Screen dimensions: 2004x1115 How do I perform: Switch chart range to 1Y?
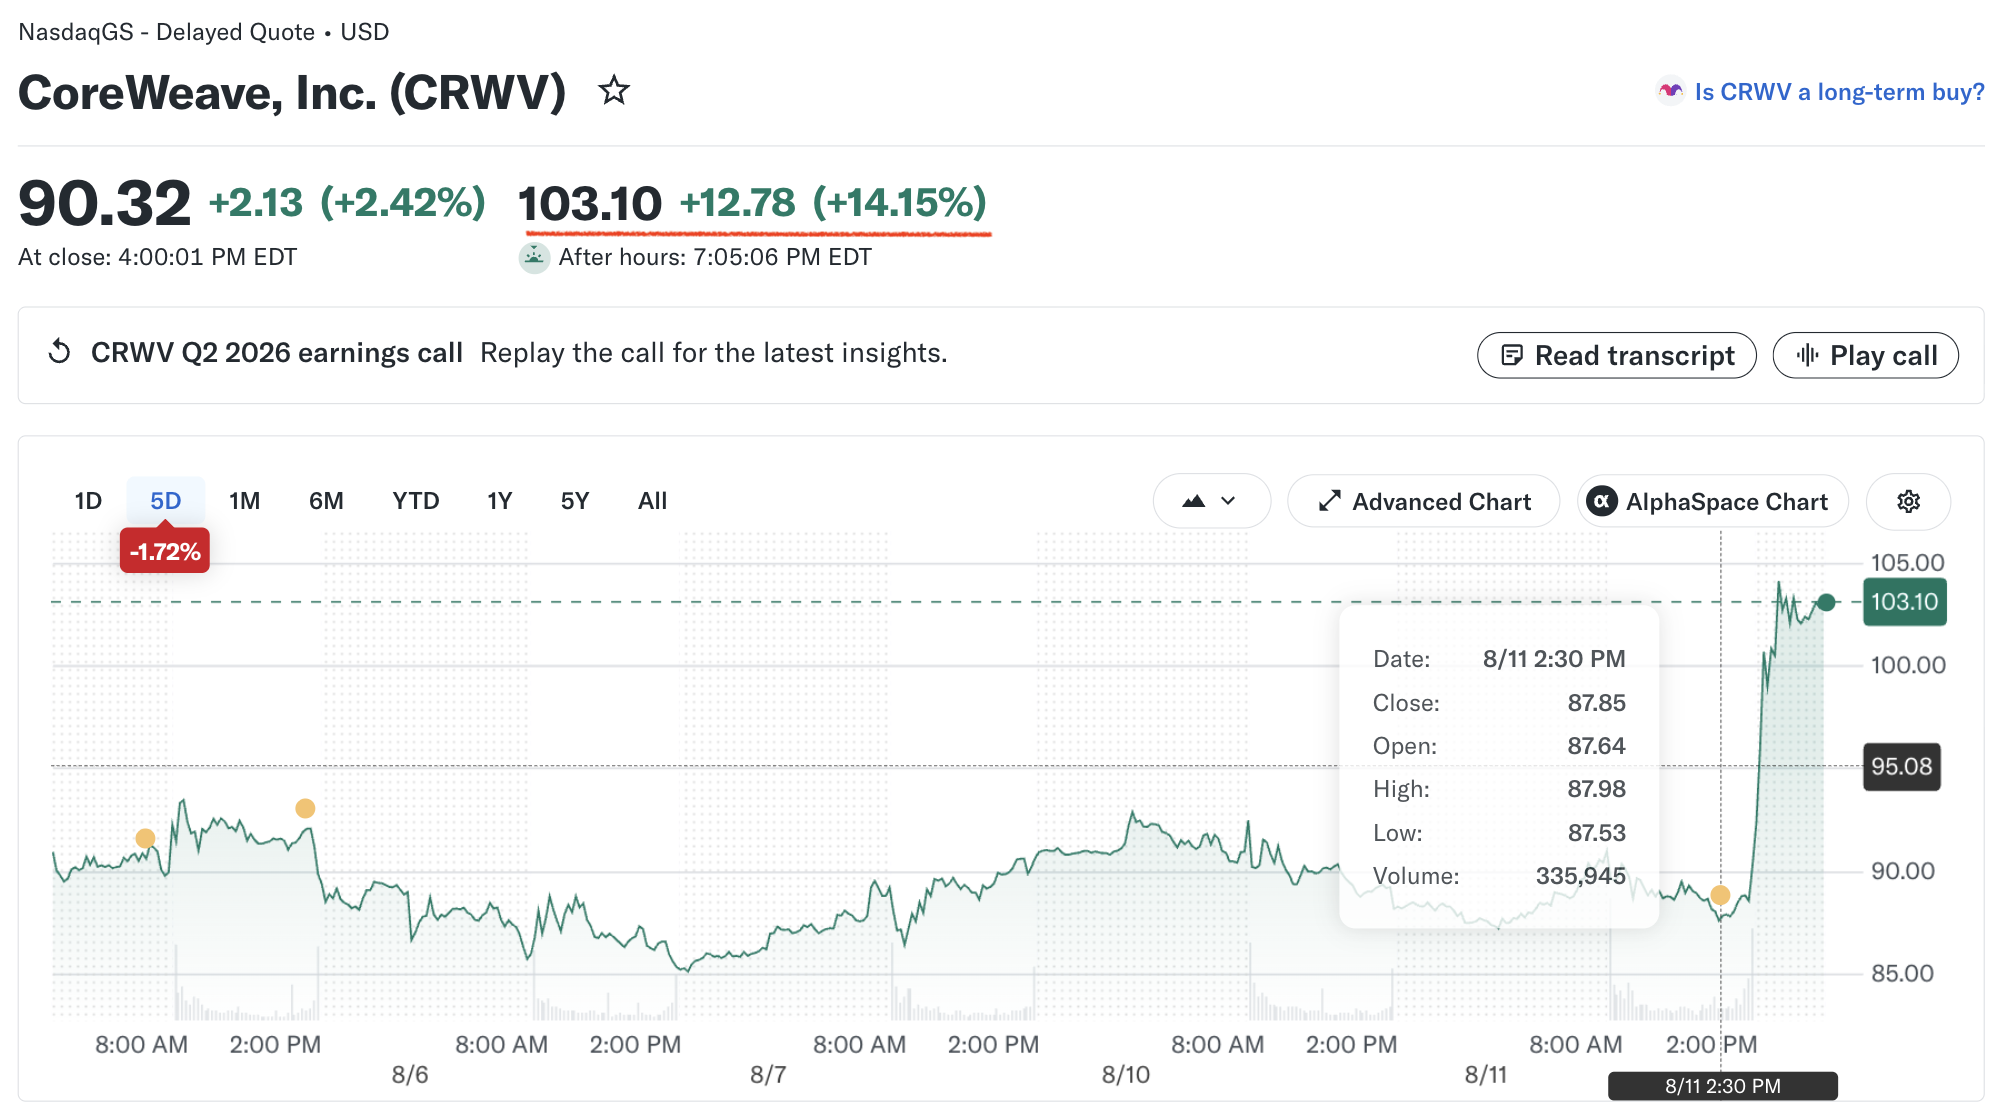tap(500, 501)
